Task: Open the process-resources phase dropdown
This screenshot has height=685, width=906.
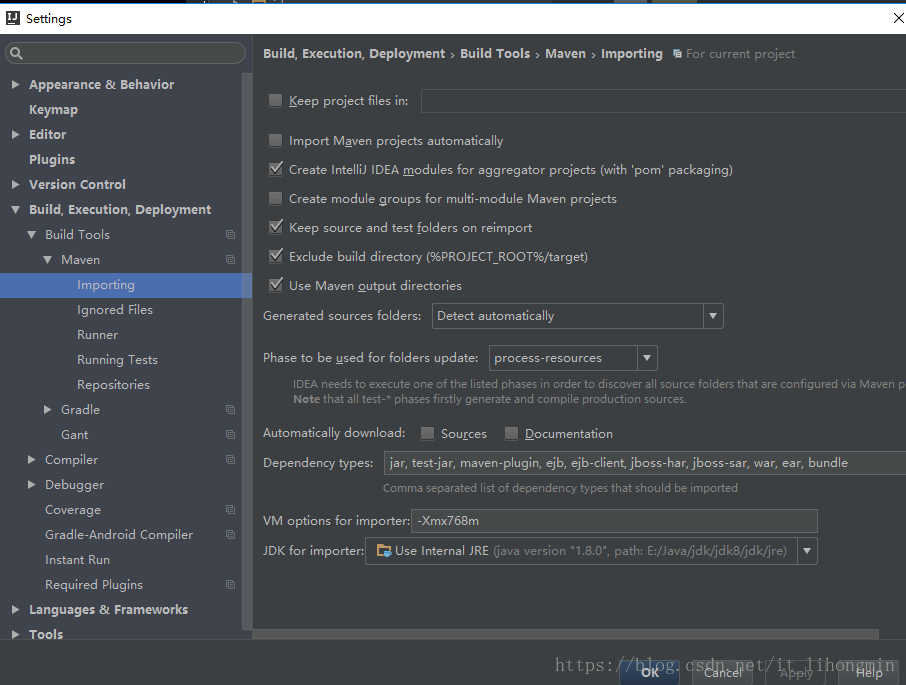Action: pyautogui.click(x=646, y=358)
